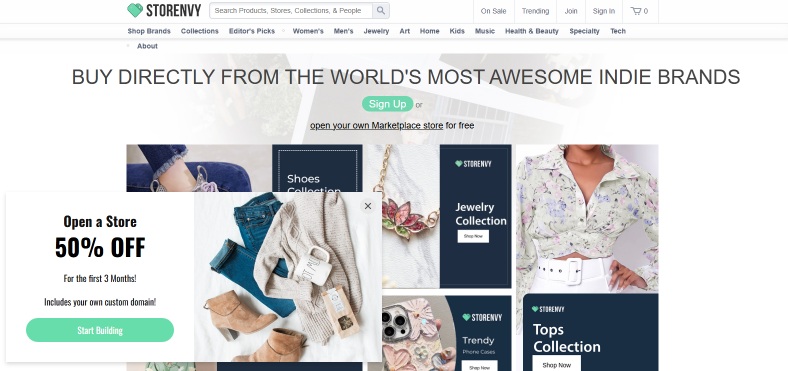Image resolution: width=788 pixels, height=371 pixels.
Task: Click Shop Now under Tops Collection
Action: pyautogui.click(x=557, y=364)
